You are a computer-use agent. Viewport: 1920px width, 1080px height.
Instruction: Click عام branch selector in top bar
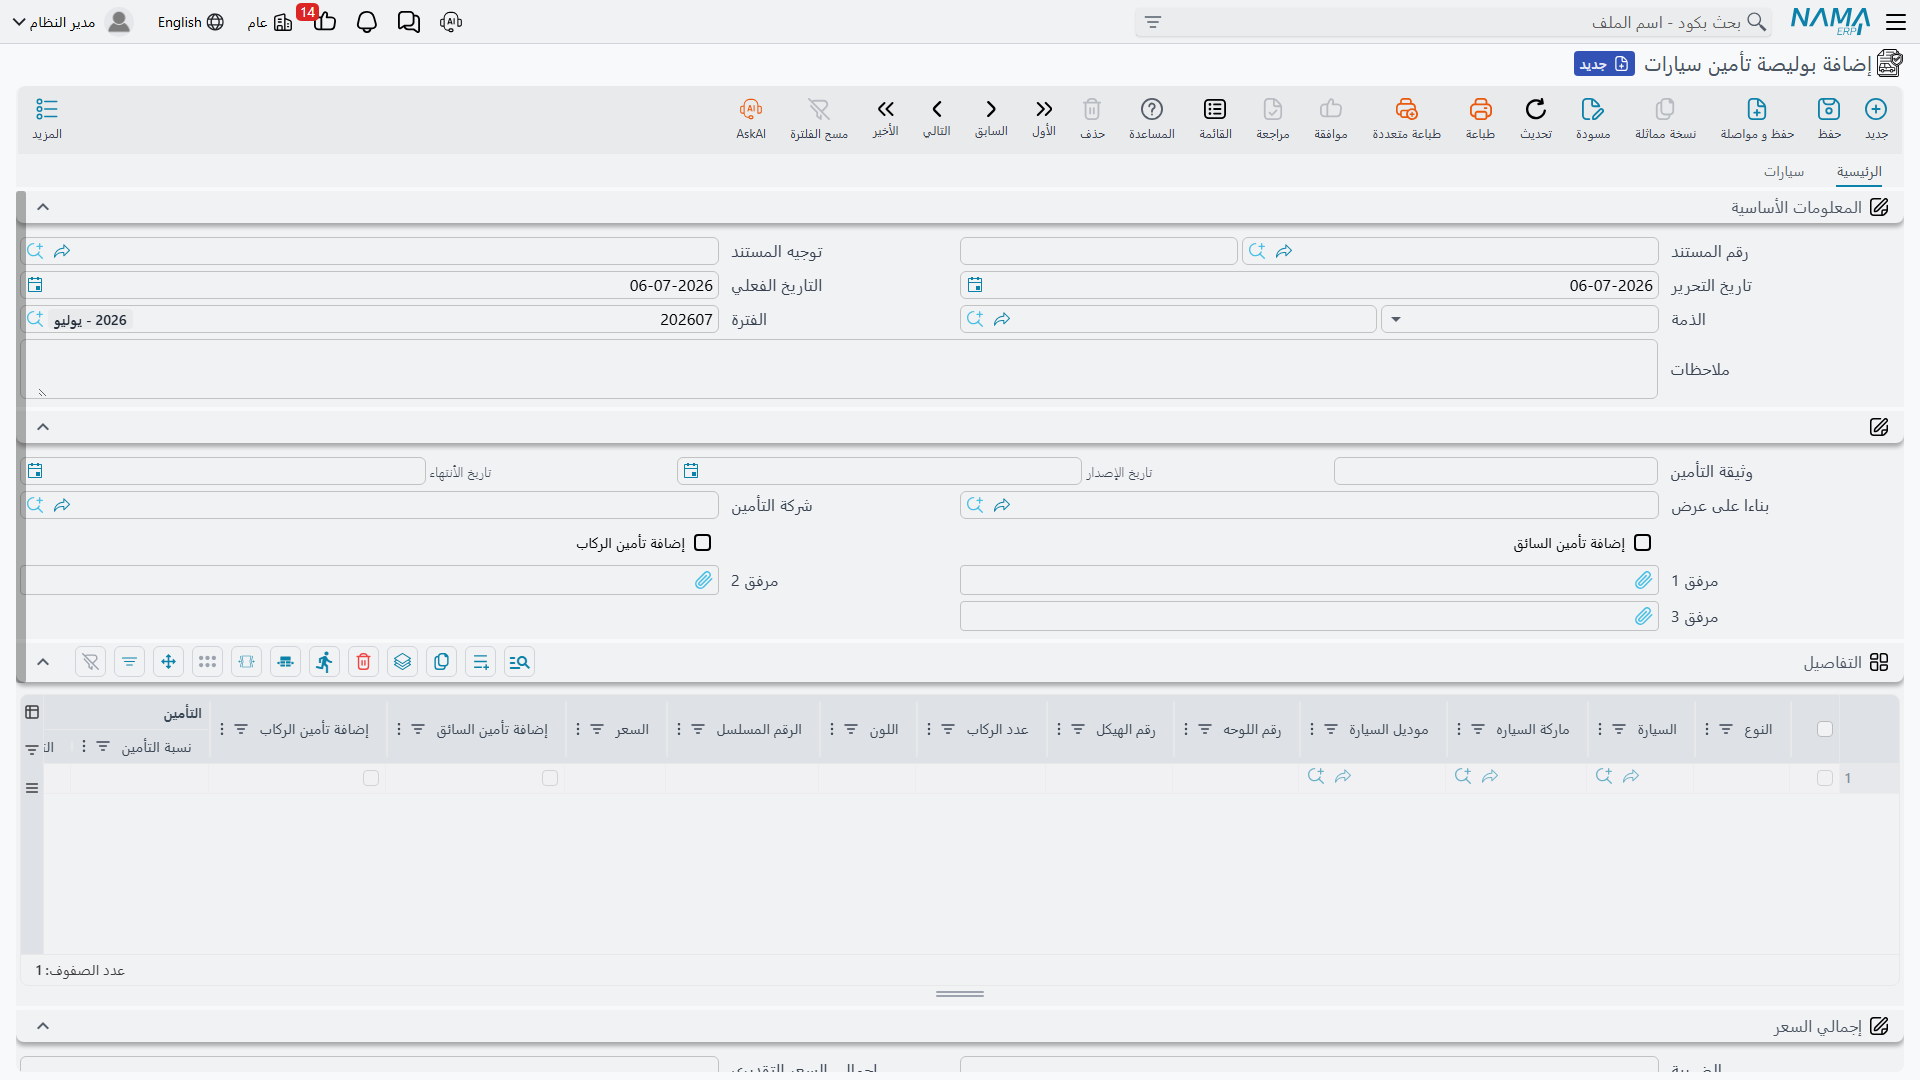[x=270, y=22]
